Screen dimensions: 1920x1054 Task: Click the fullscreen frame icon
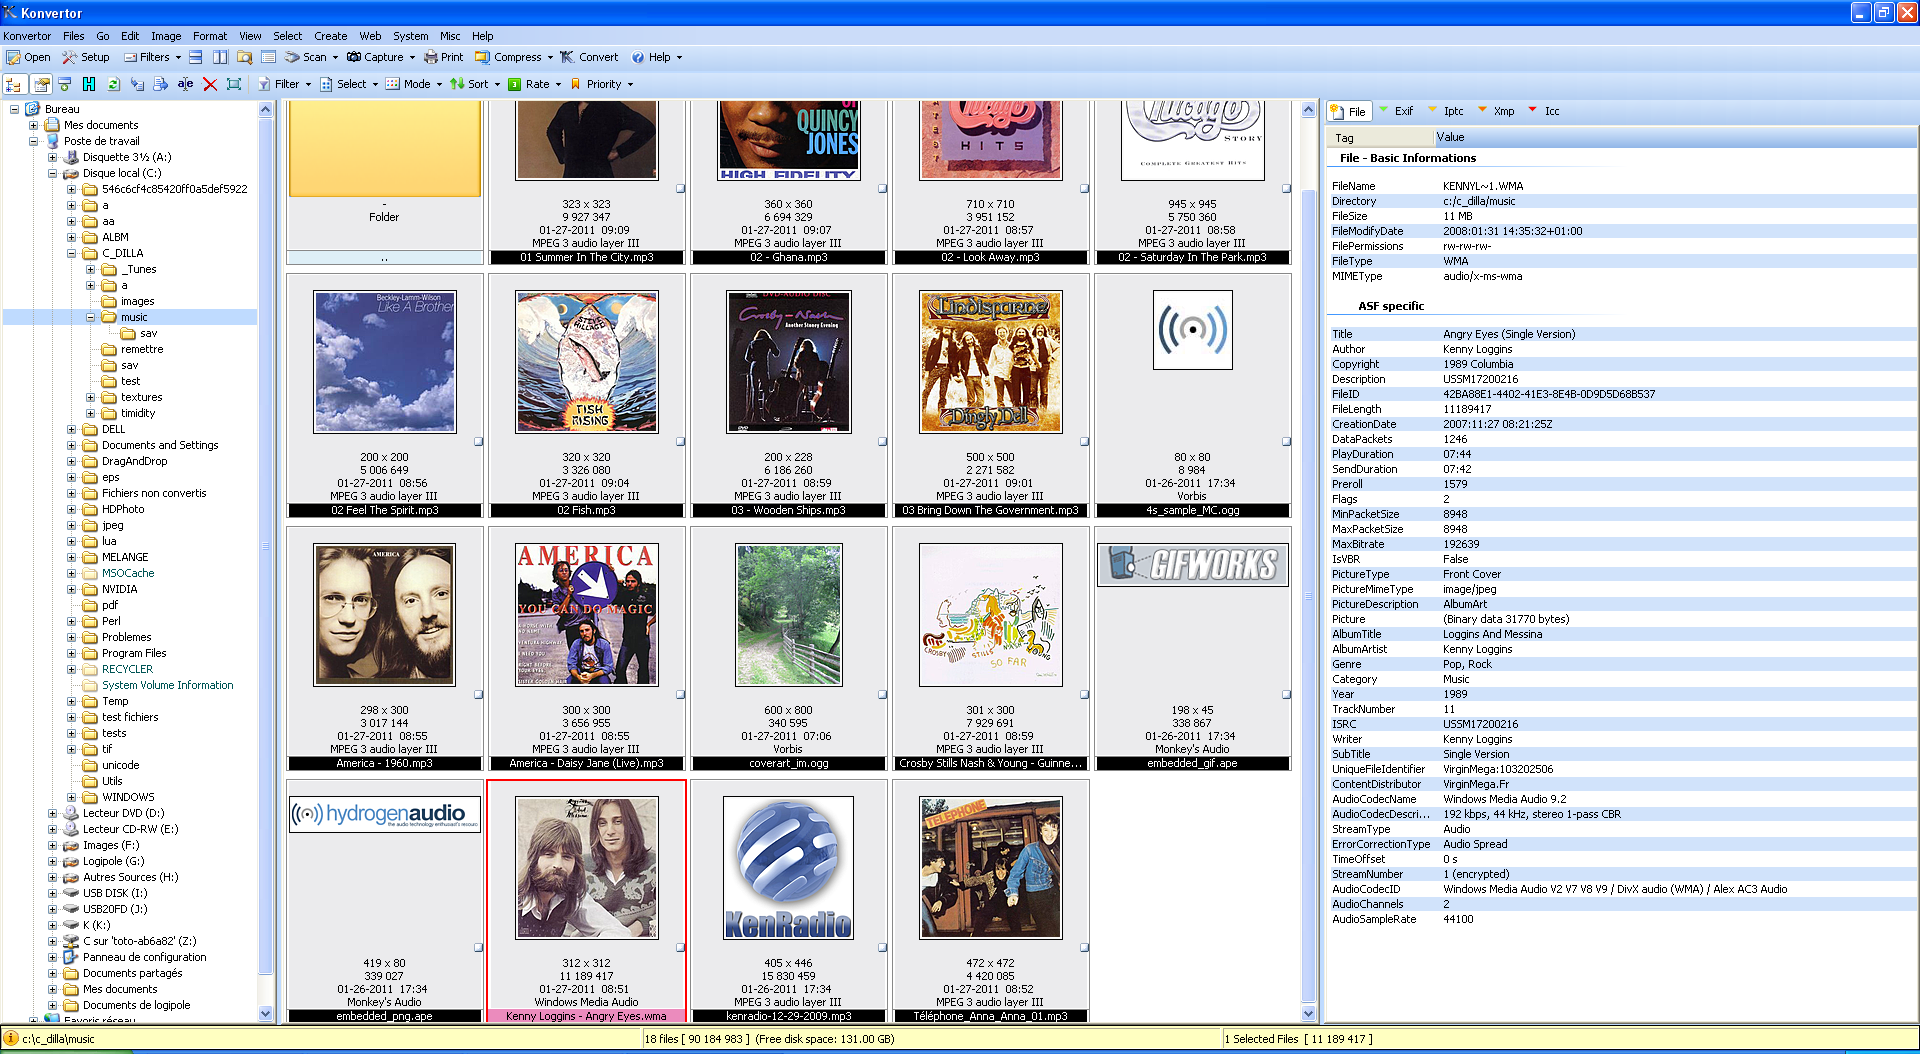pyautogui.click(x=234, y=84)
